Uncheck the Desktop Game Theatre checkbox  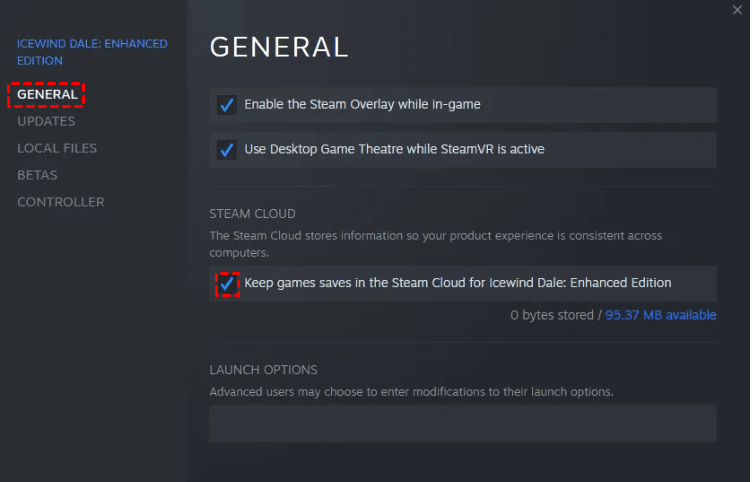click(x=227, y=150)
